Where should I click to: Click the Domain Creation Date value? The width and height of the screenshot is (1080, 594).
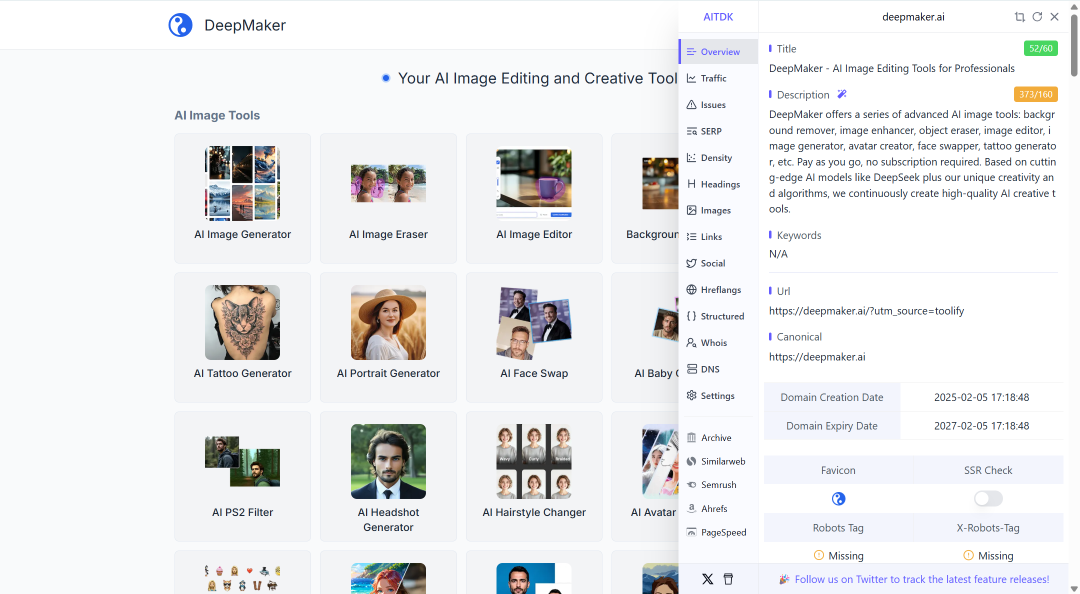coord(982,397)
